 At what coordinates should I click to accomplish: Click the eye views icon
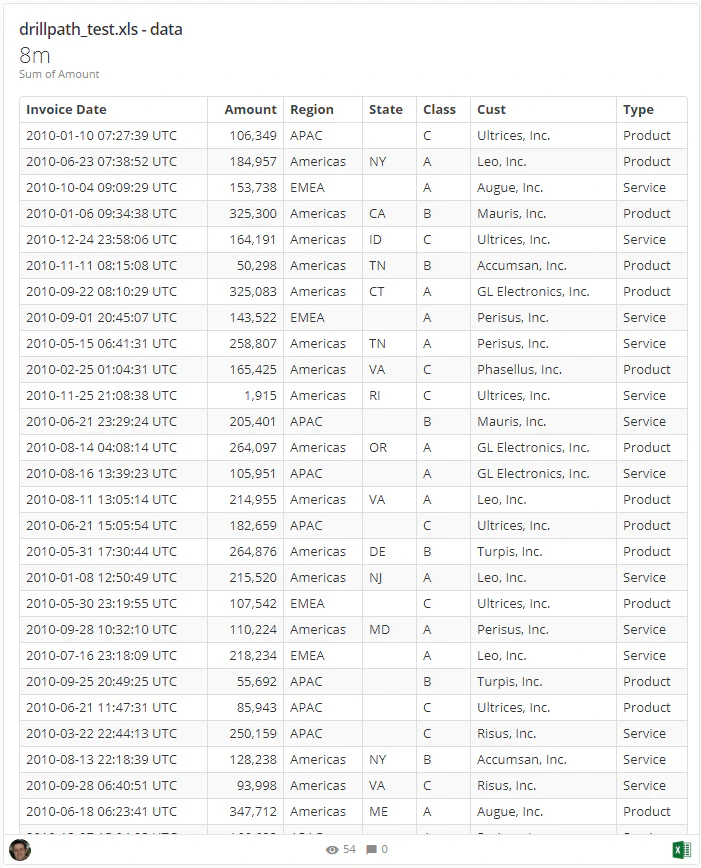(332, 850)
